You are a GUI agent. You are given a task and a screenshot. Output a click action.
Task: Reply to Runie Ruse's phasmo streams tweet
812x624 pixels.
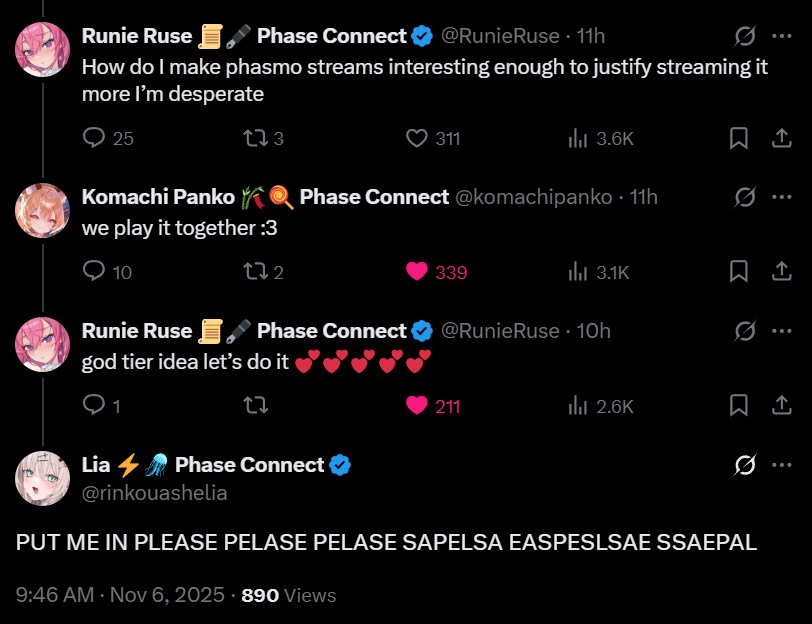tap(108, 138)
